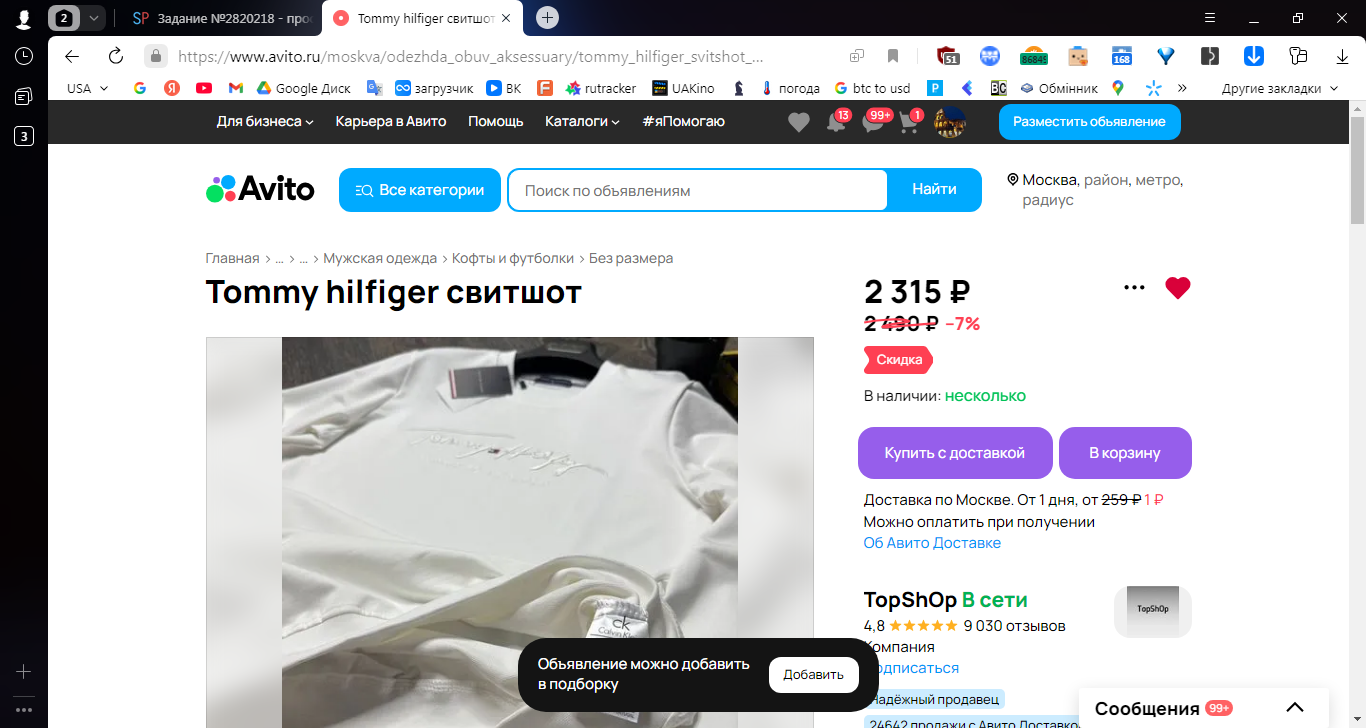Open TopShOp seller avatar thumbnail
1366x728 pixels.
click(1153, 611)
